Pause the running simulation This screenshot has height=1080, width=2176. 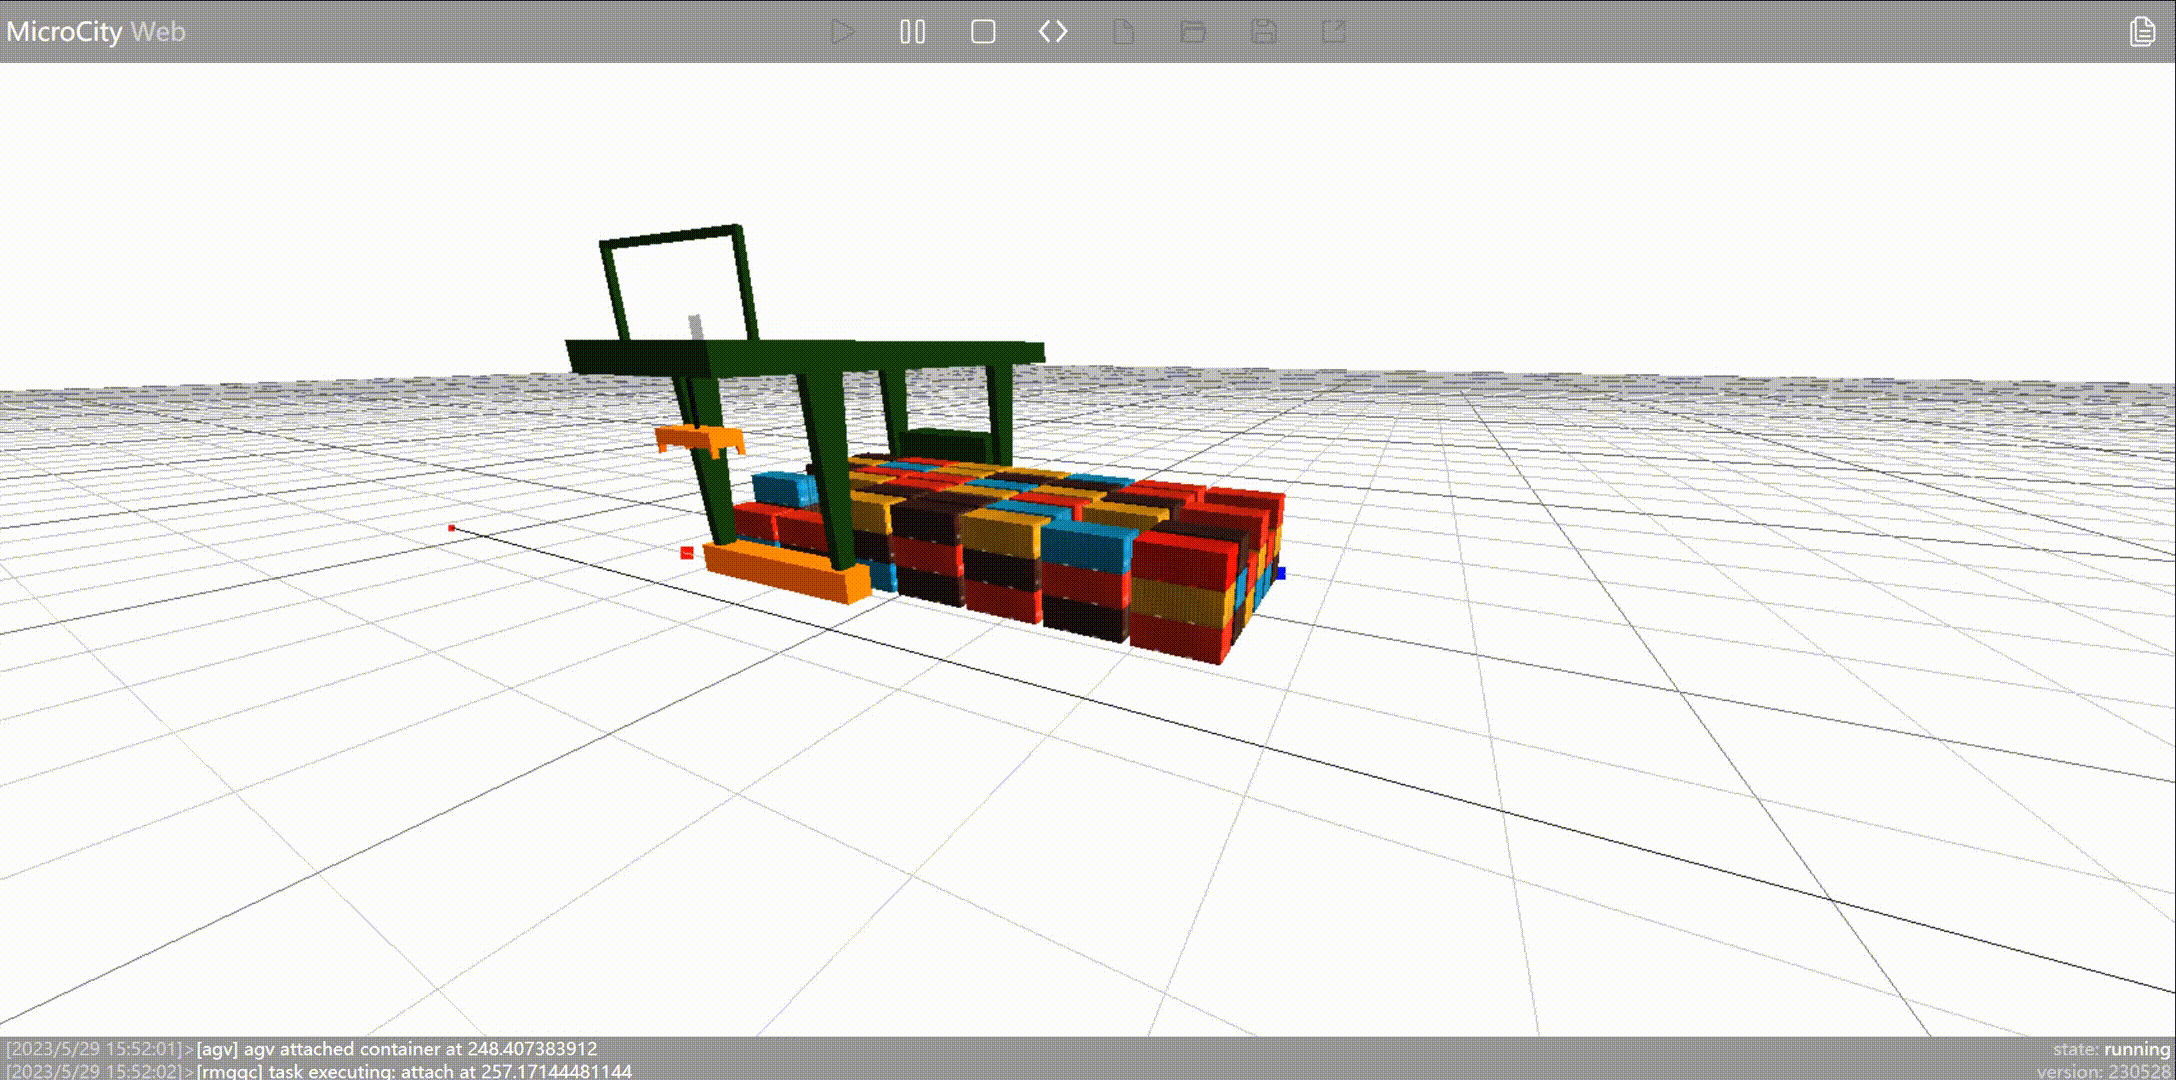coord(912,32)
